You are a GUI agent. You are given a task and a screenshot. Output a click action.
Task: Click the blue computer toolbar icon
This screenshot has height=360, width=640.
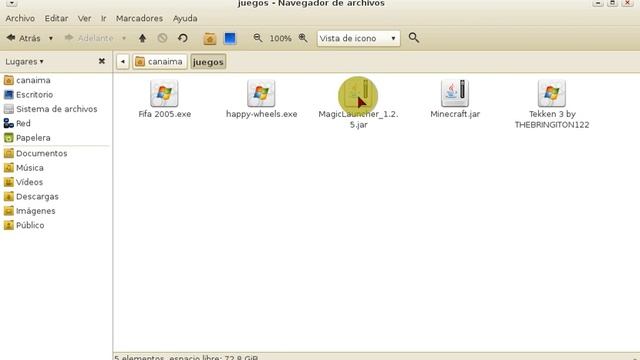[x=230, y=38]
